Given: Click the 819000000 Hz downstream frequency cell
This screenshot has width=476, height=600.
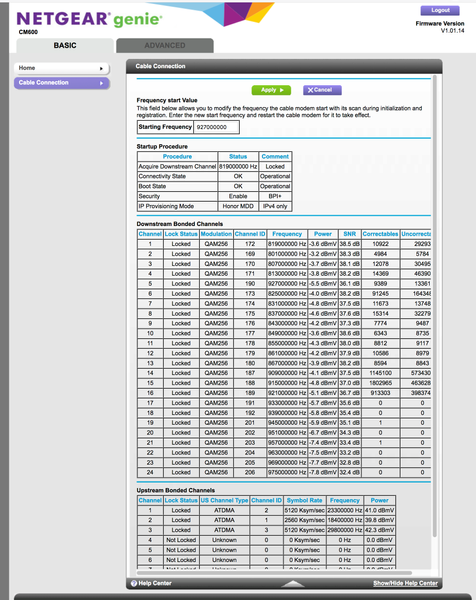Looking at the screenshot, I should 287,244.
